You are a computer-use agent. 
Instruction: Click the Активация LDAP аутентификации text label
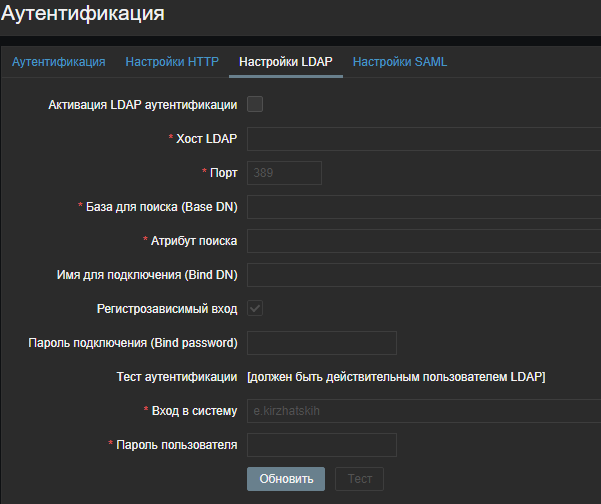[x=142, y=105]
